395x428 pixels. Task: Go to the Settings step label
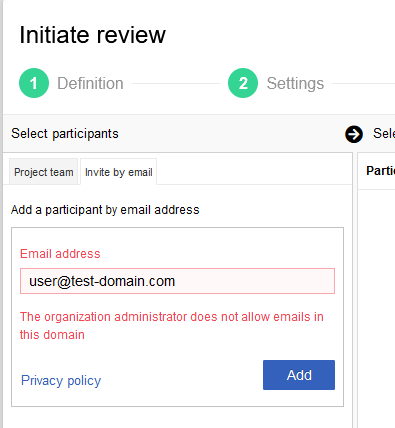pos(295,83)
